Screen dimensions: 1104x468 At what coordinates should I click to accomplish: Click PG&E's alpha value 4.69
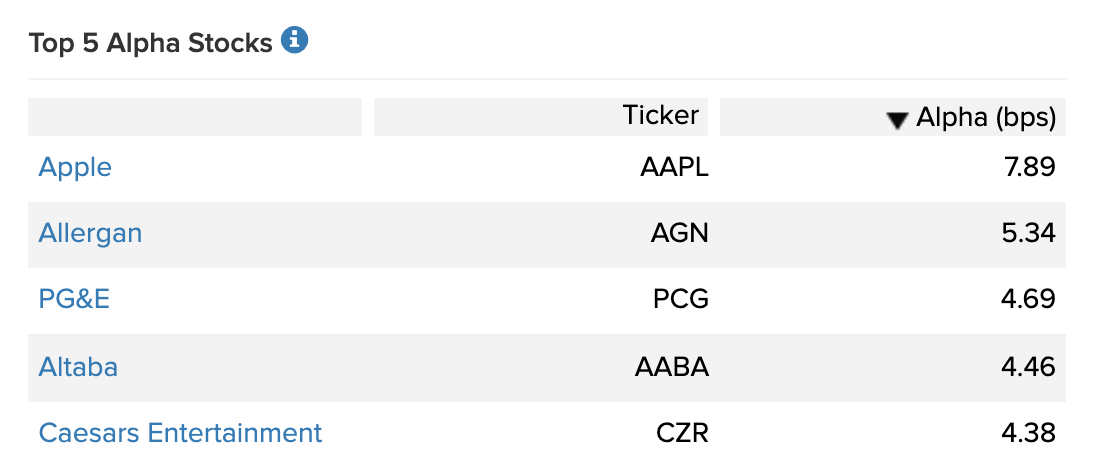click(1028, 300)
